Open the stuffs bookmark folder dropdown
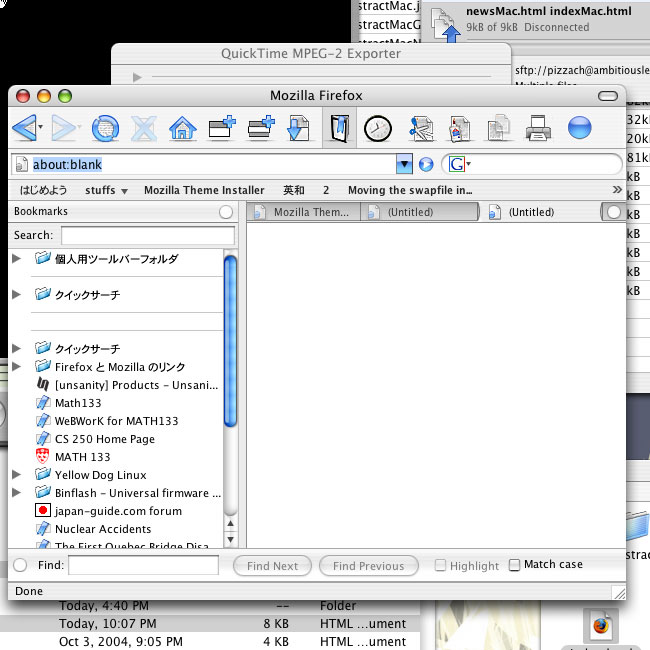The width and height of the screenshot is (650, 650). 106,190
